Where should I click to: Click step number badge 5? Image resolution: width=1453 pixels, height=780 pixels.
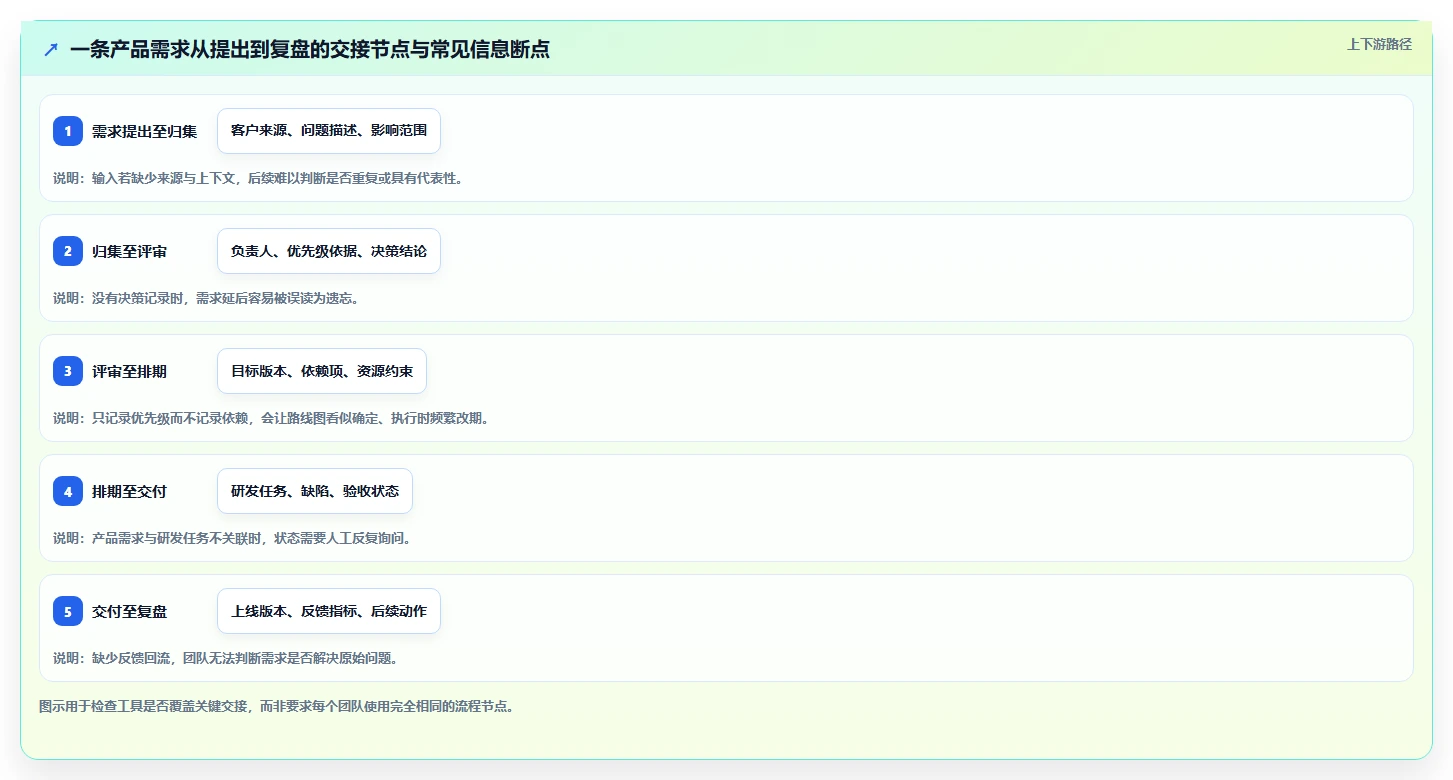pyautogui.click(x=68, y=611)
